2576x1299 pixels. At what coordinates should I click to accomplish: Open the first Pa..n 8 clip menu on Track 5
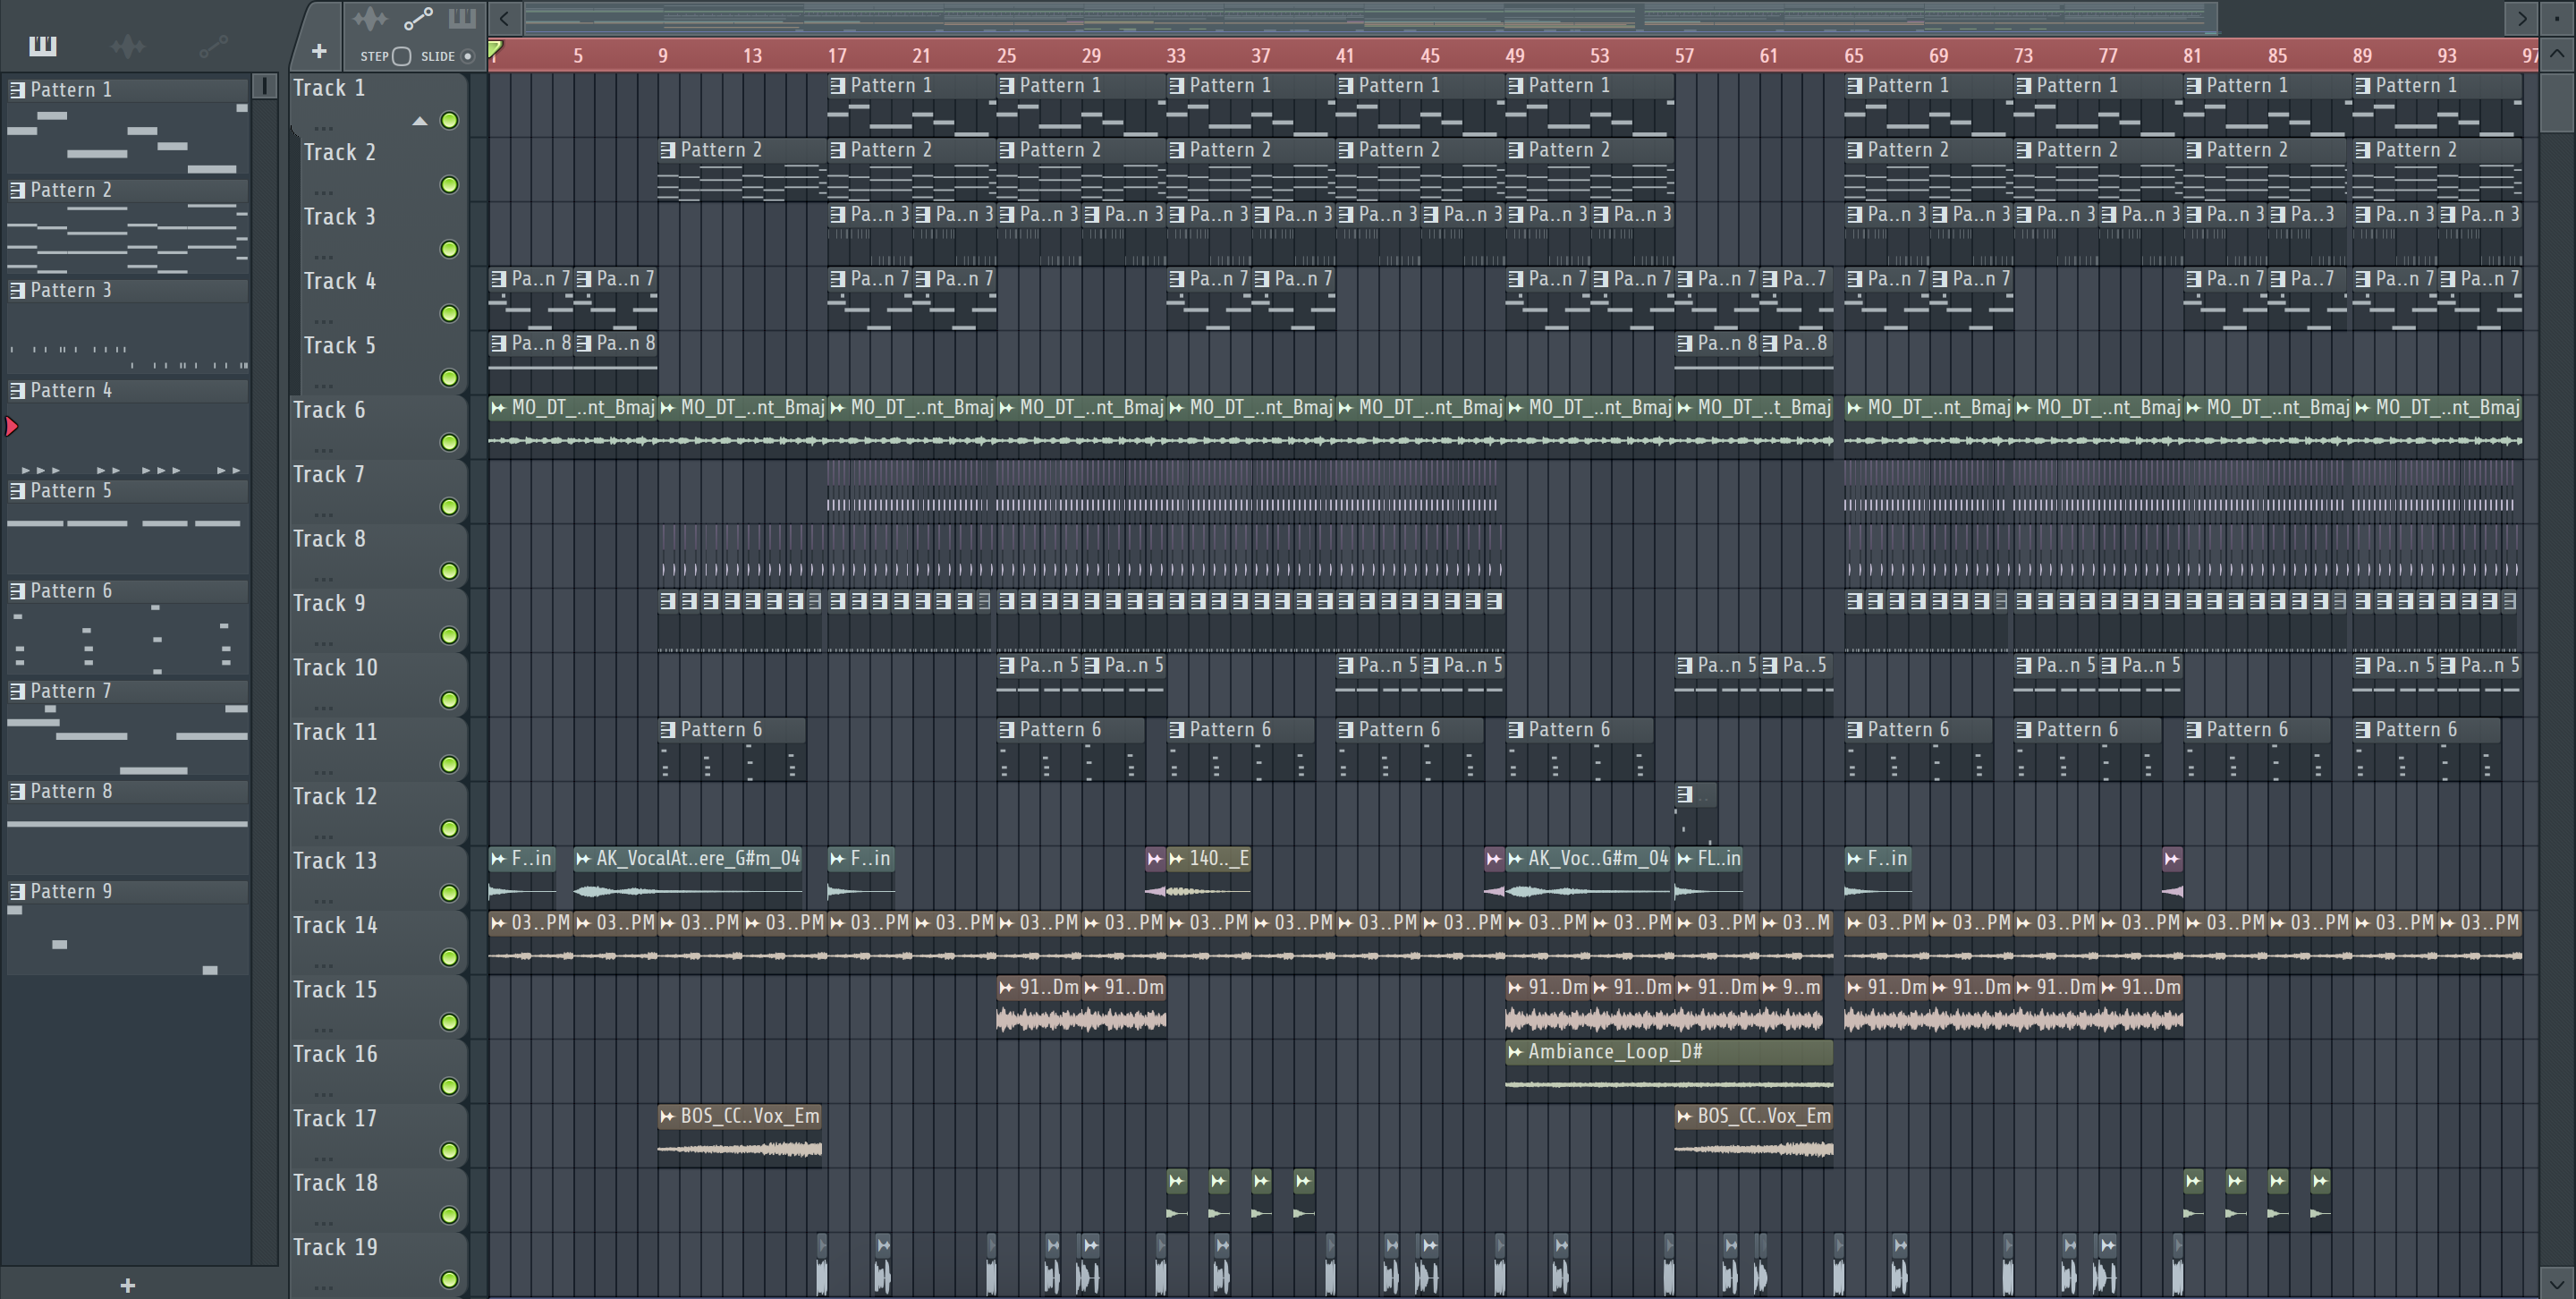coord(498,343)
